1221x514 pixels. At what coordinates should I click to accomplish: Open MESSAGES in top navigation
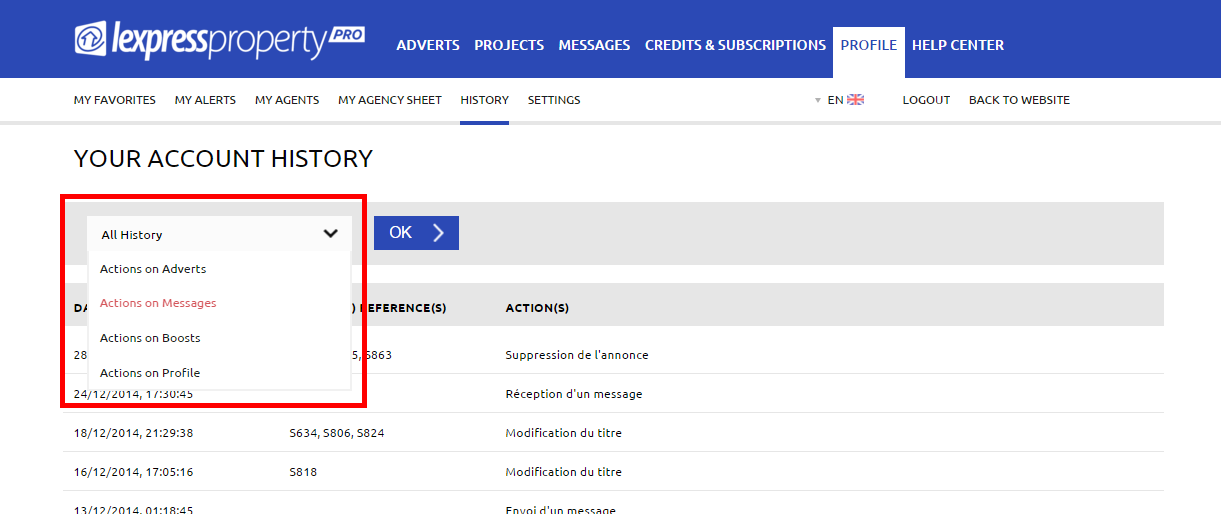[x=594, y=45]
